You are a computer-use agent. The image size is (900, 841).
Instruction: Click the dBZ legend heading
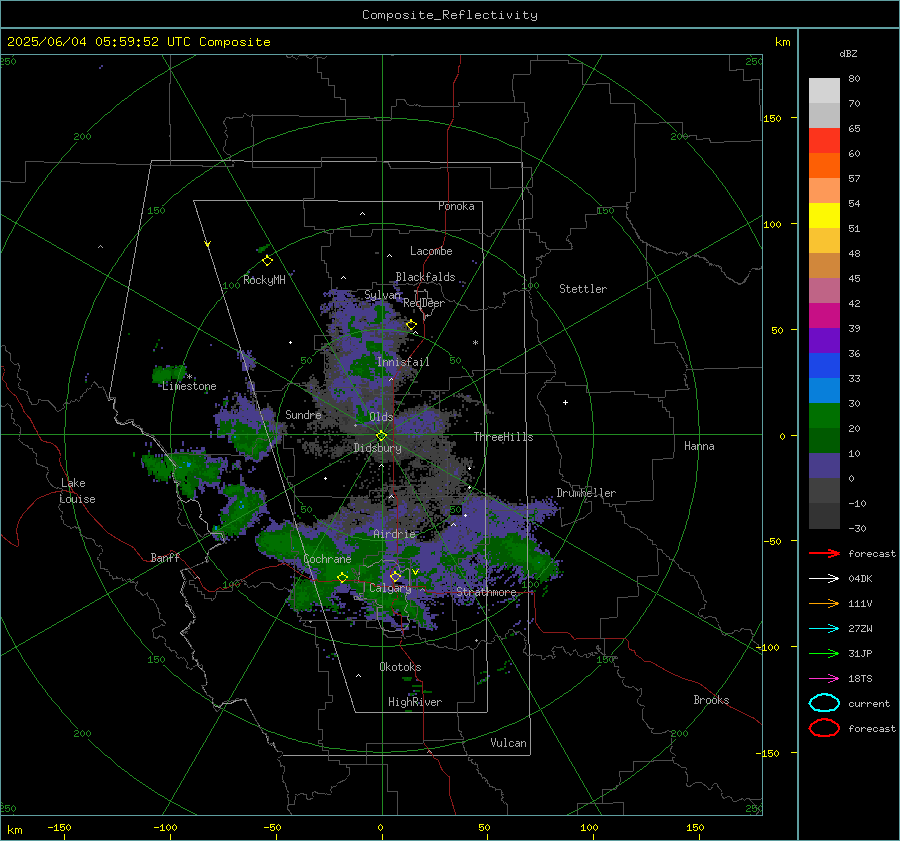point(848,53)
